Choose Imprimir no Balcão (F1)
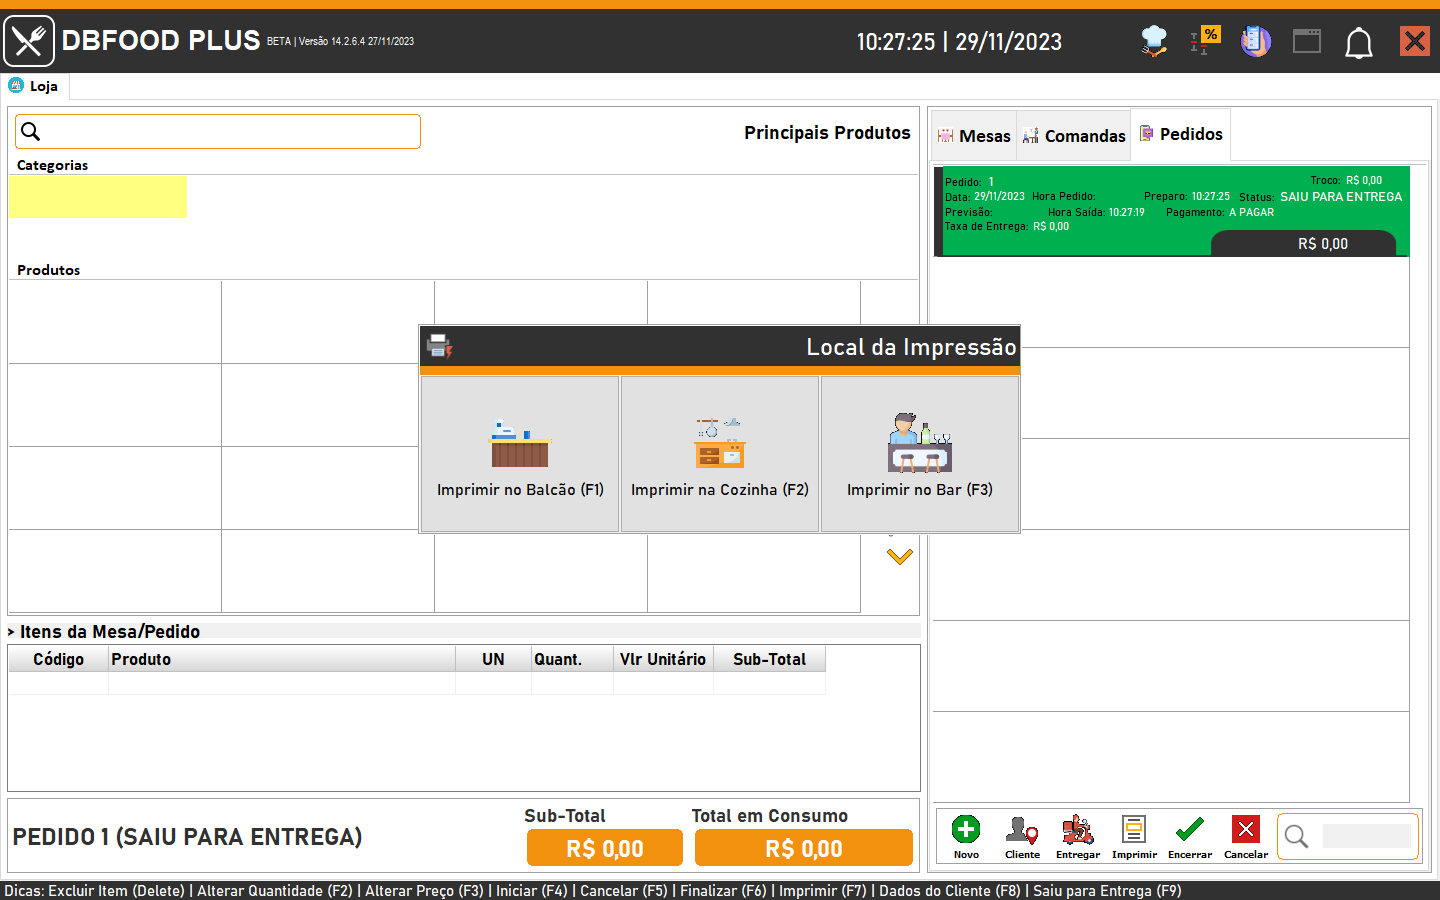Image resolution: width=1440 pixels, height=900 pixels. 520,454
